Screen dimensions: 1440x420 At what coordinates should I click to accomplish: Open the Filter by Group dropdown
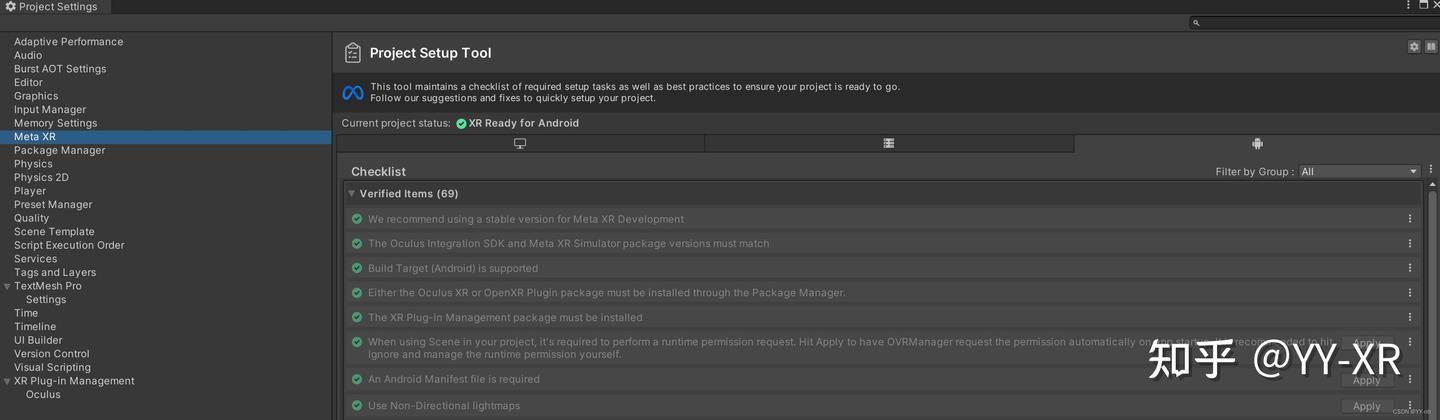pos(1359,172)
